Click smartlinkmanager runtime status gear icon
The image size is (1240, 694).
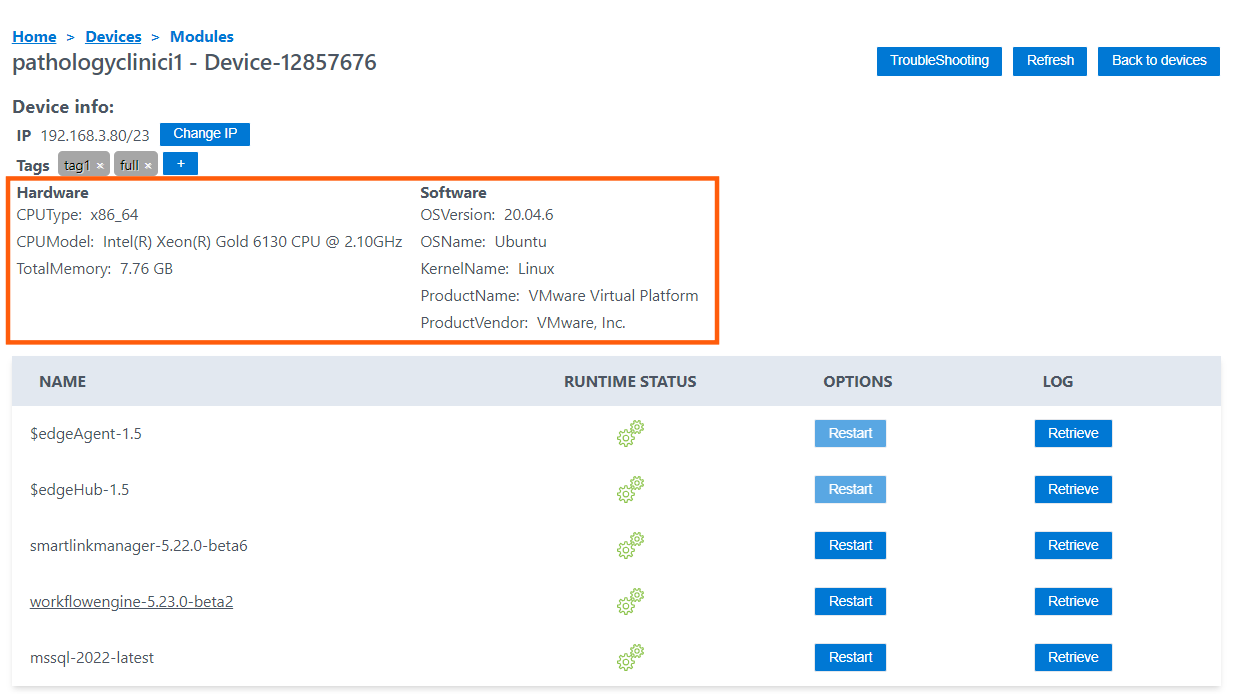(x=630, y=546)
